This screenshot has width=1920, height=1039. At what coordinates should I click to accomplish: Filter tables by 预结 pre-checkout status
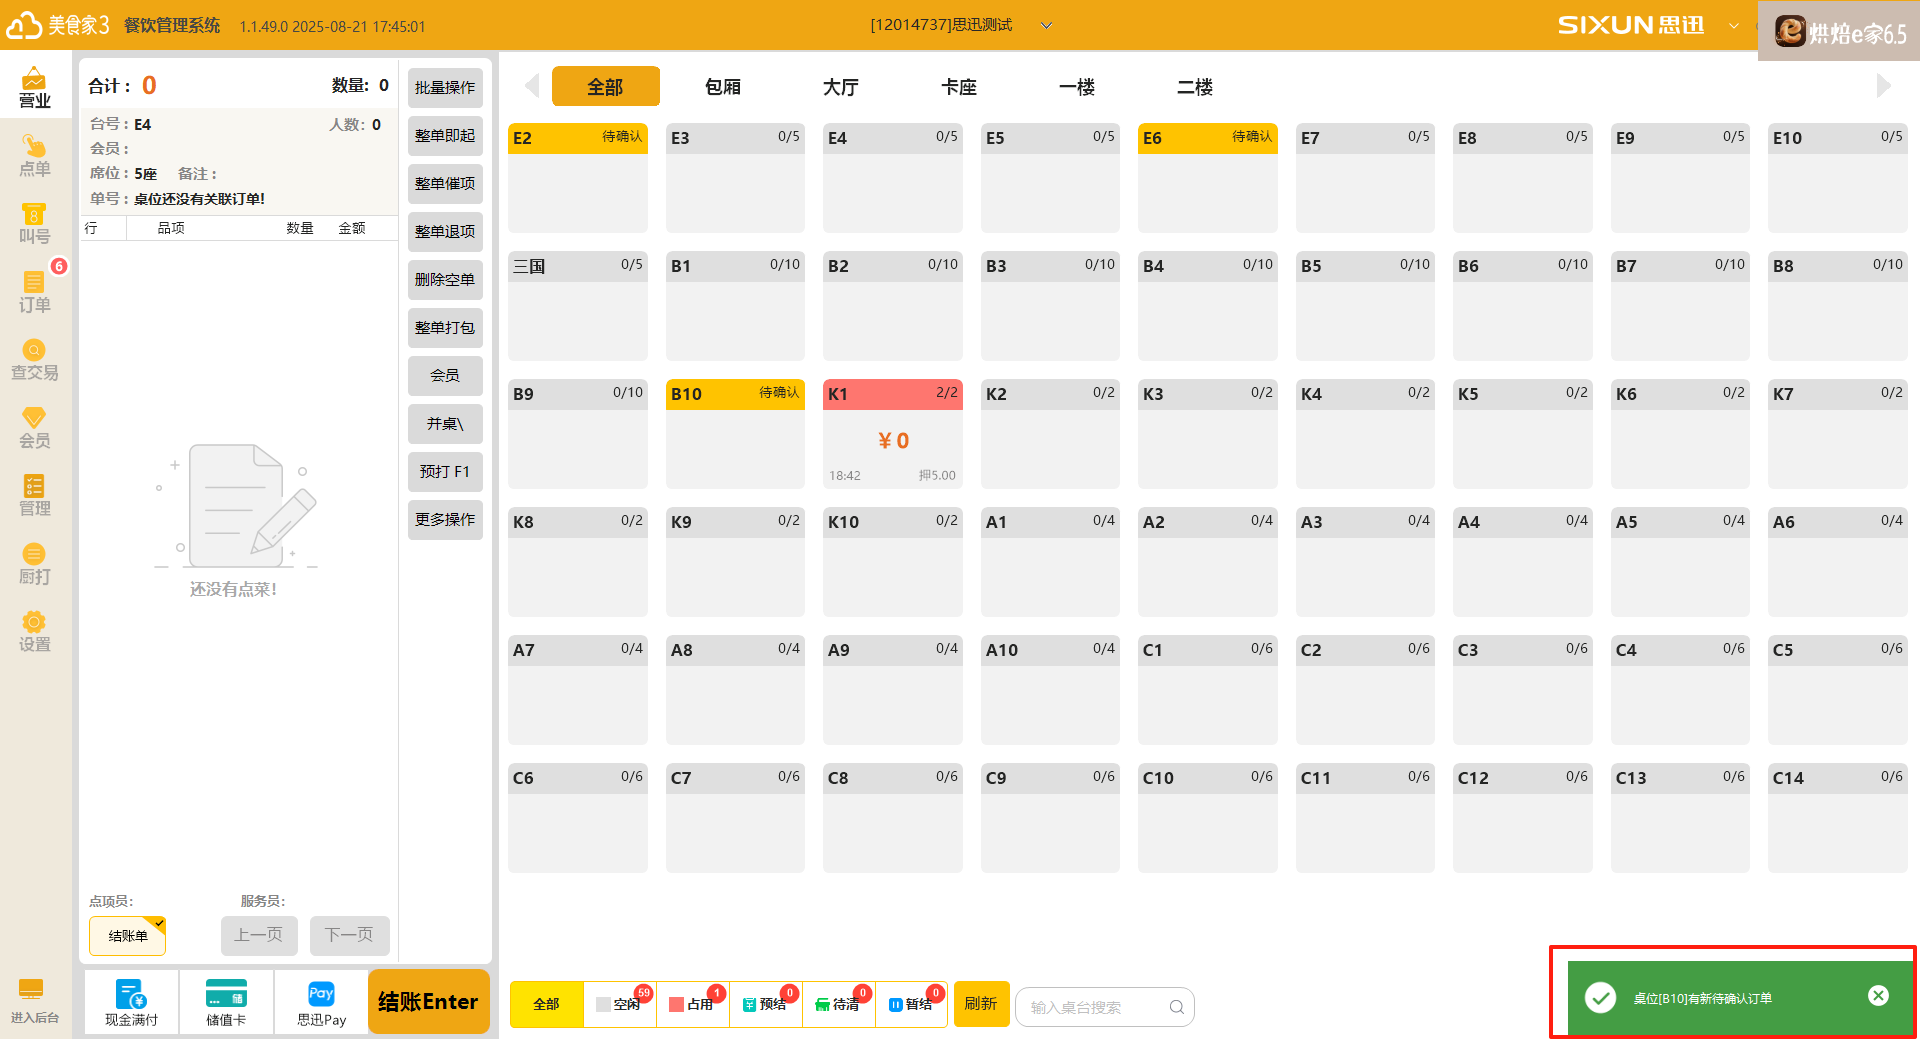[766, 1004]
